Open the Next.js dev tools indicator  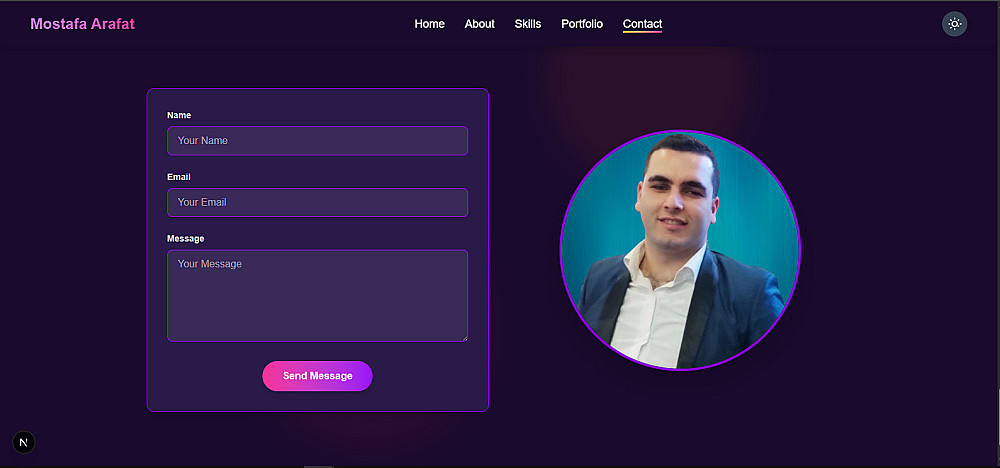tap(24, 442)
